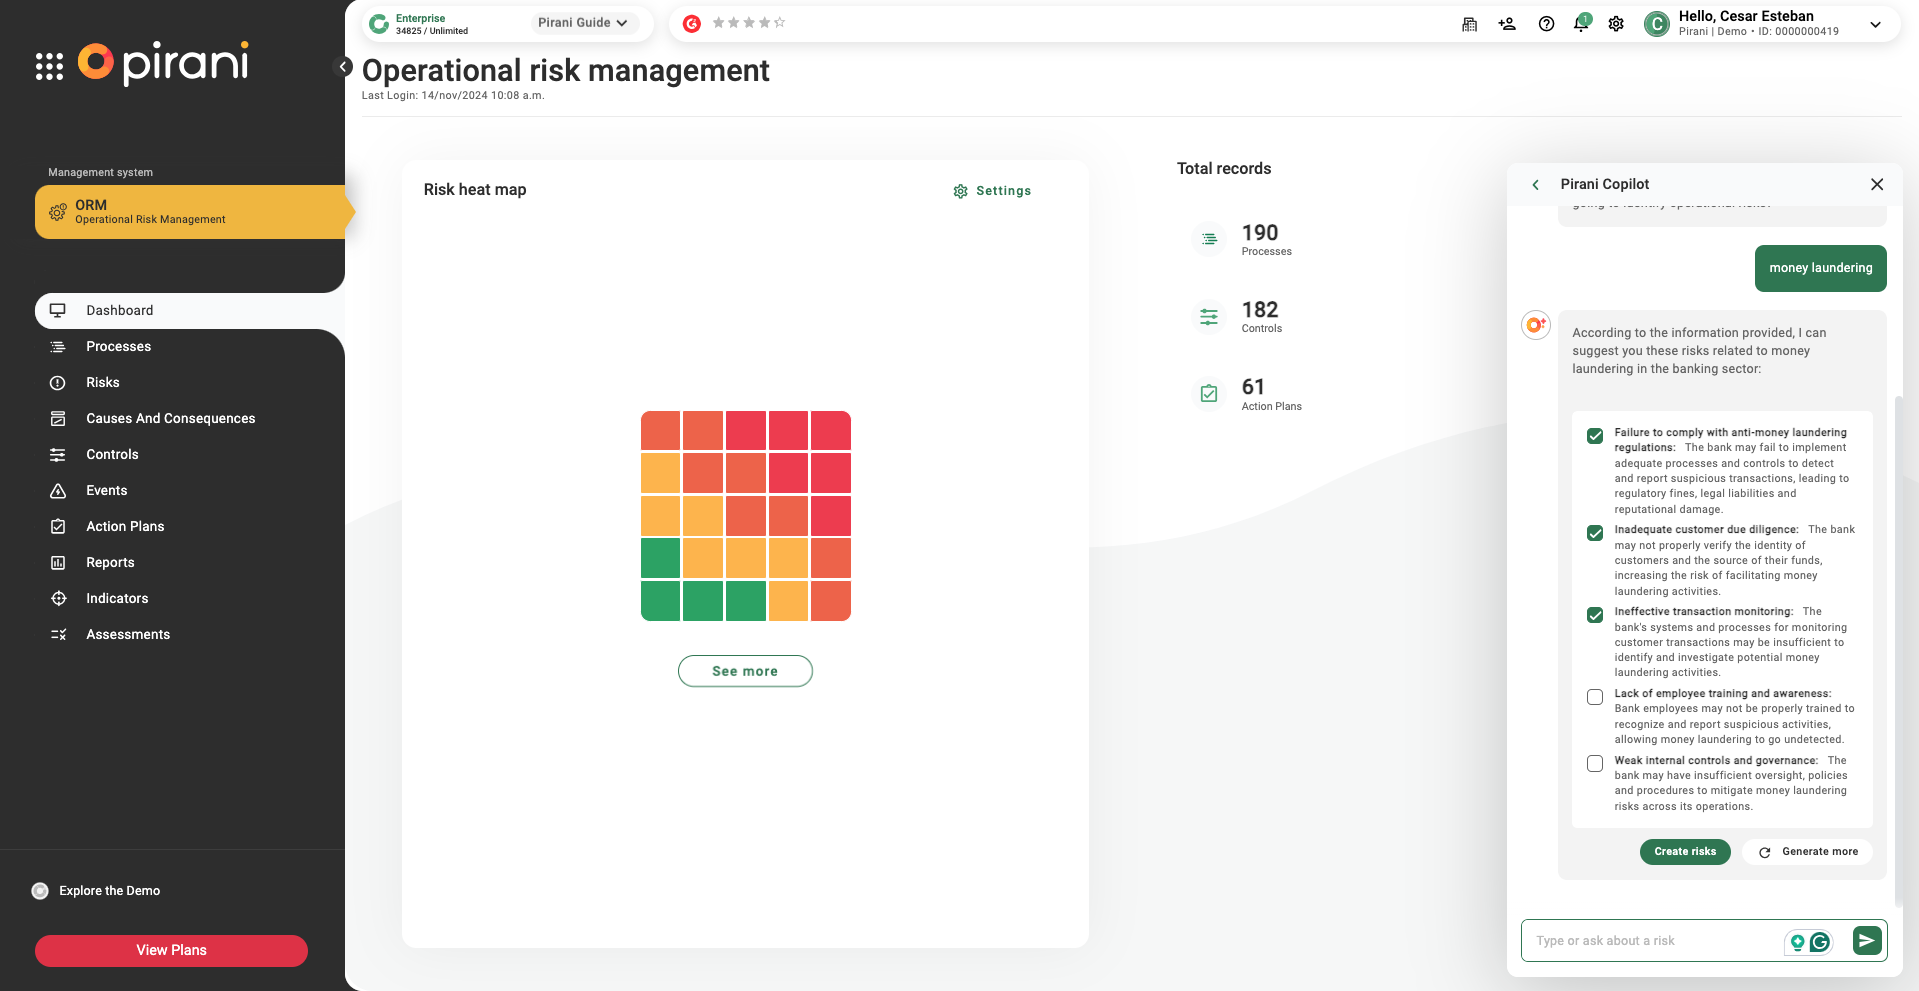
Task: Open Causes And Consequences
Action: point(170,418)
